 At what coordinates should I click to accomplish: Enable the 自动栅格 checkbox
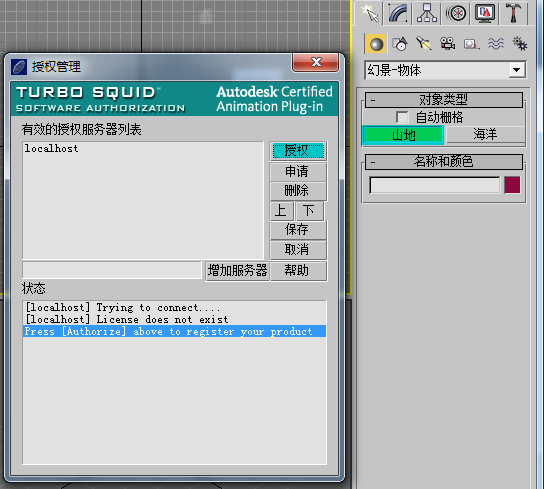402,117
